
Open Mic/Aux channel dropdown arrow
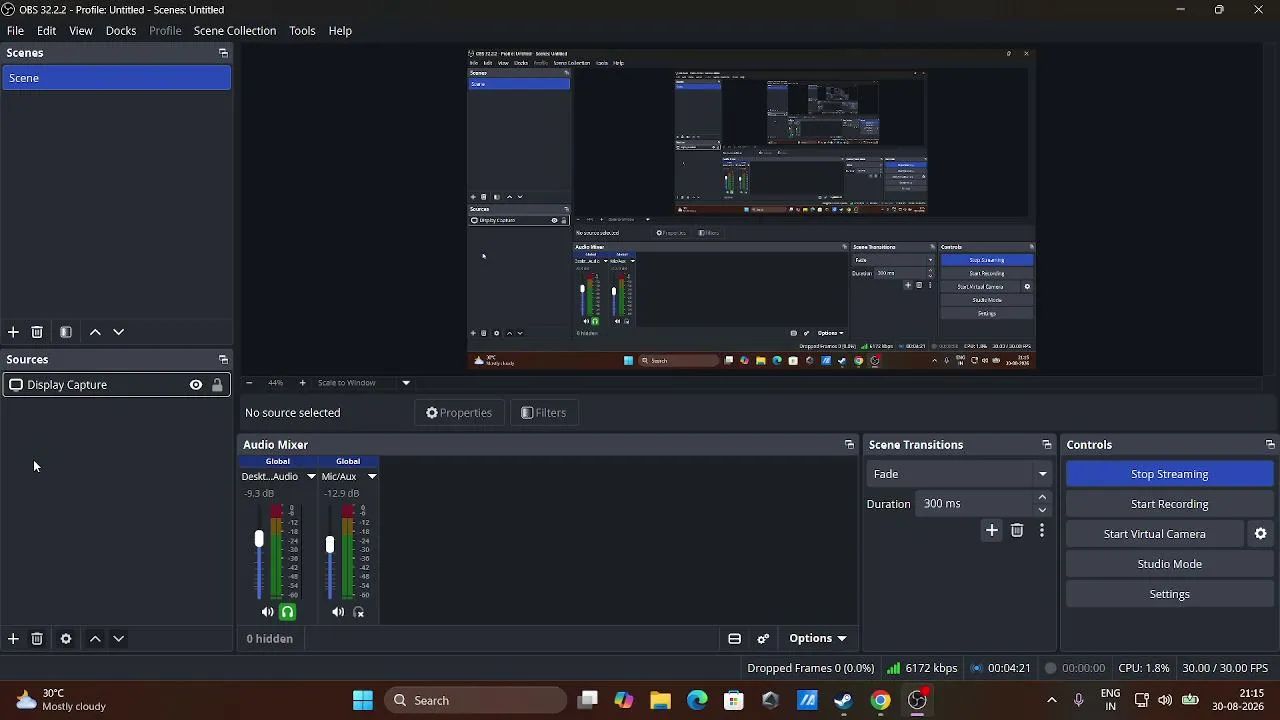[x=372, y=477]
